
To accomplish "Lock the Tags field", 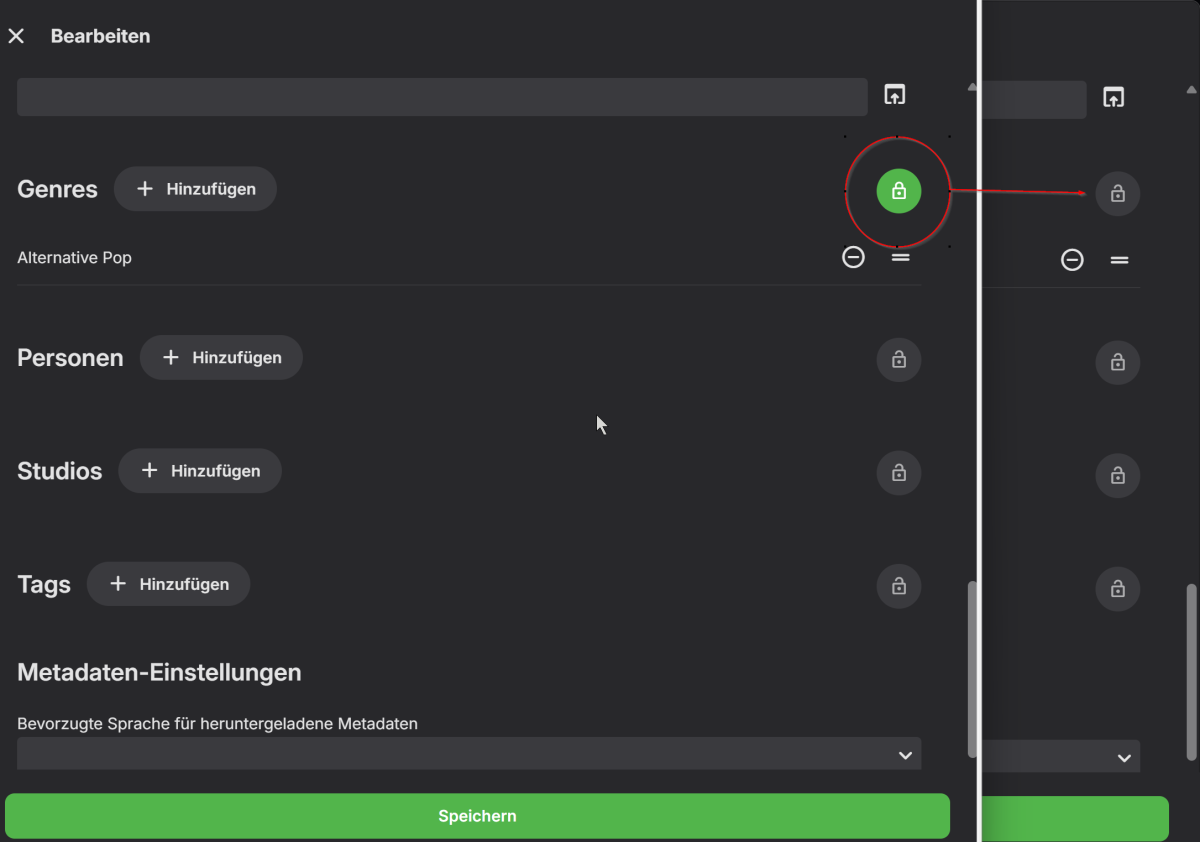I will coord(898,586).
